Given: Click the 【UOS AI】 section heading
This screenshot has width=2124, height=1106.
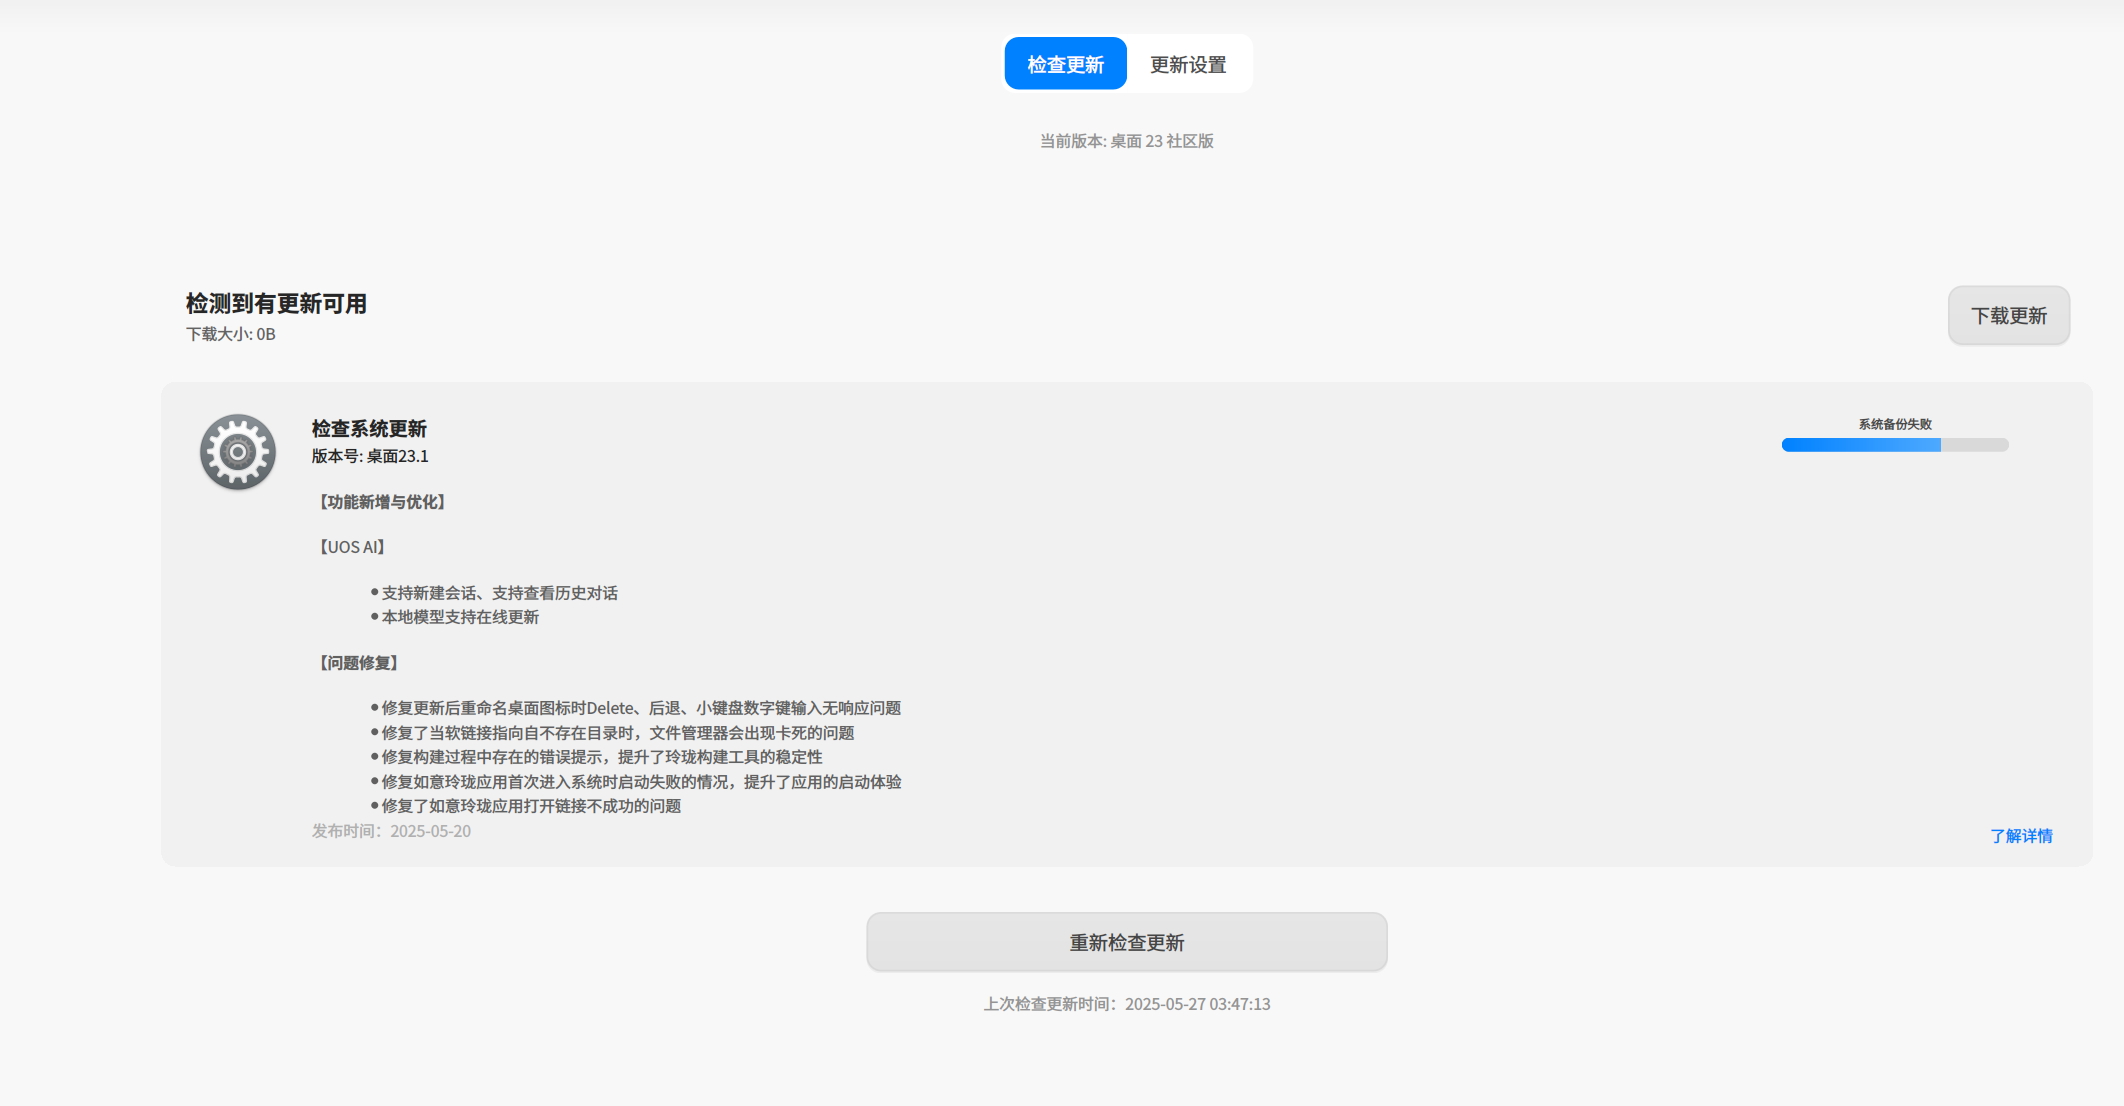Looking at the screenshot, I should tap(352, 547).
